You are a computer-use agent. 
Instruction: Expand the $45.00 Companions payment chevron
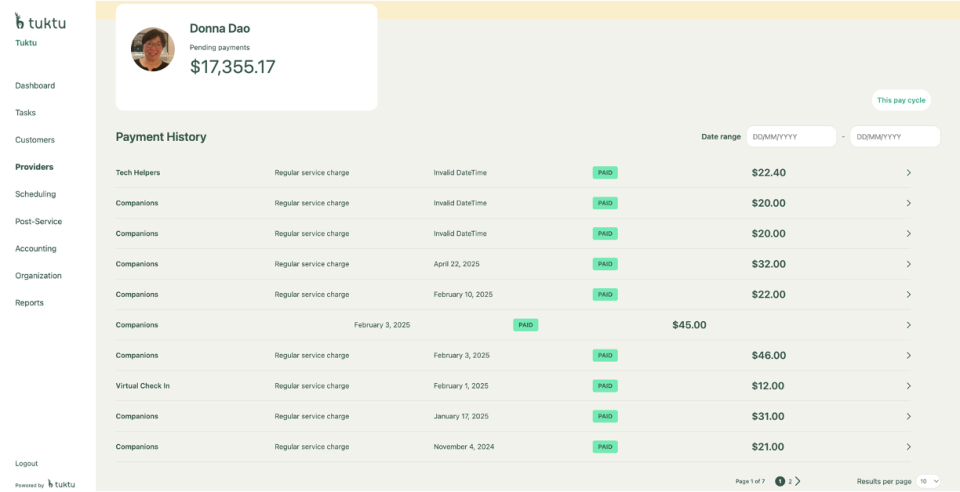tap(908, 325)
